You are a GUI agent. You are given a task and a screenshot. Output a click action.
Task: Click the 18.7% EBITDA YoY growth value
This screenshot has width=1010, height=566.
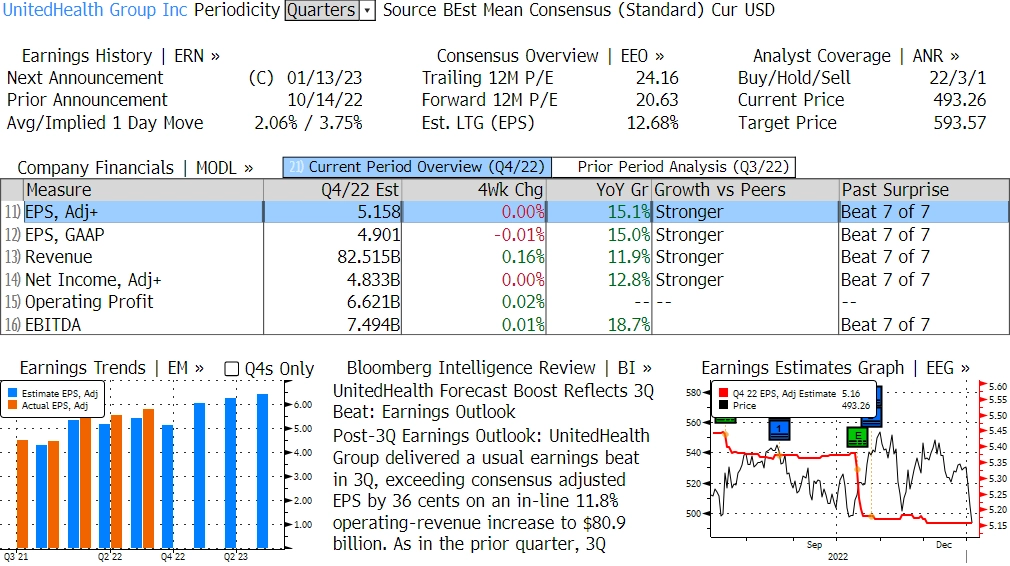pyautogui.click(x=629, y=325)
